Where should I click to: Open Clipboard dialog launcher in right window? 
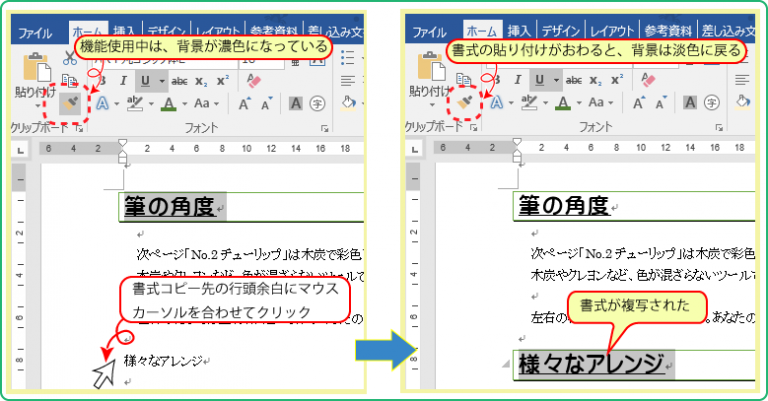[473, 128]
